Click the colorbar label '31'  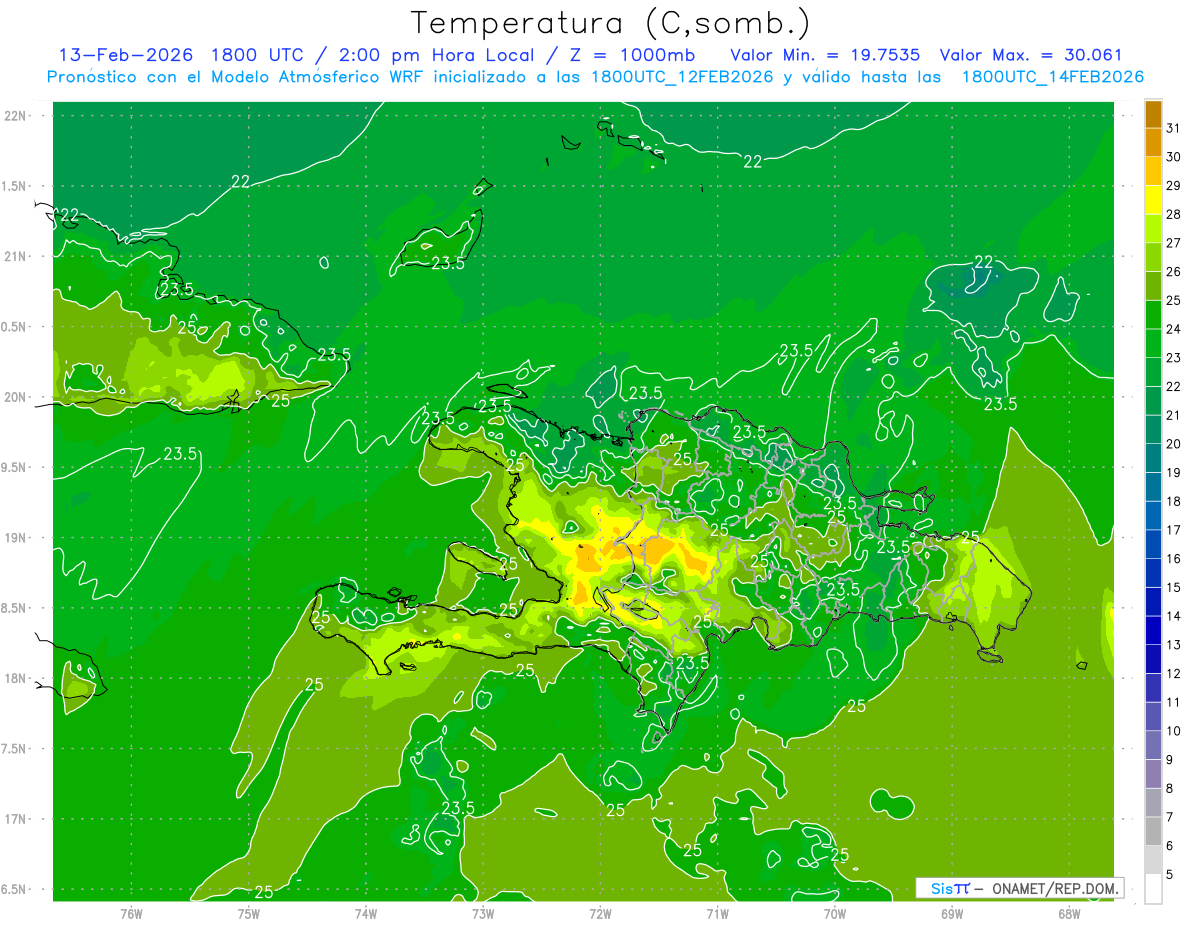[x=1174, y=127]
